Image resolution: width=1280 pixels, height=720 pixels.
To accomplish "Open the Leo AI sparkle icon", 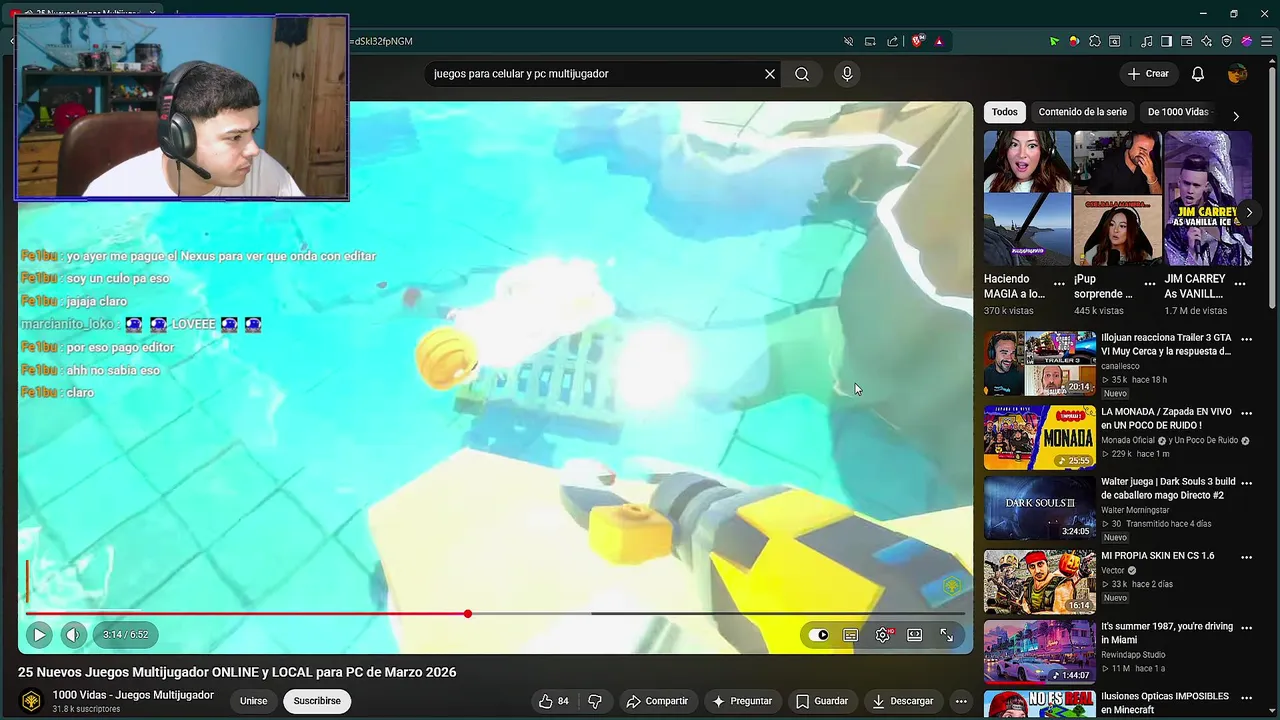I will (x=1206, y=41).
